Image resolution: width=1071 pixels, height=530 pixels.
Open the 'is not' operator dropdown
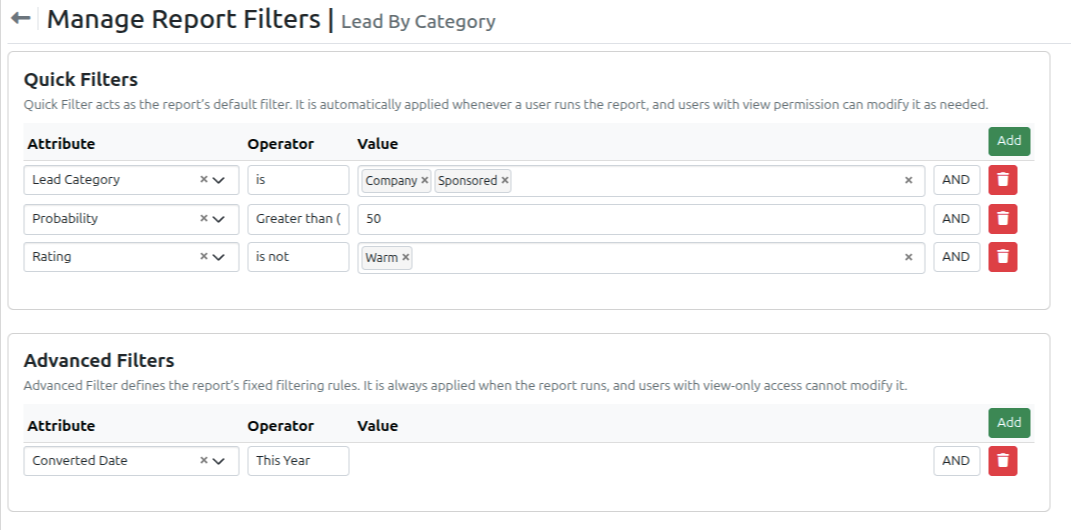[x=298, y=257]
